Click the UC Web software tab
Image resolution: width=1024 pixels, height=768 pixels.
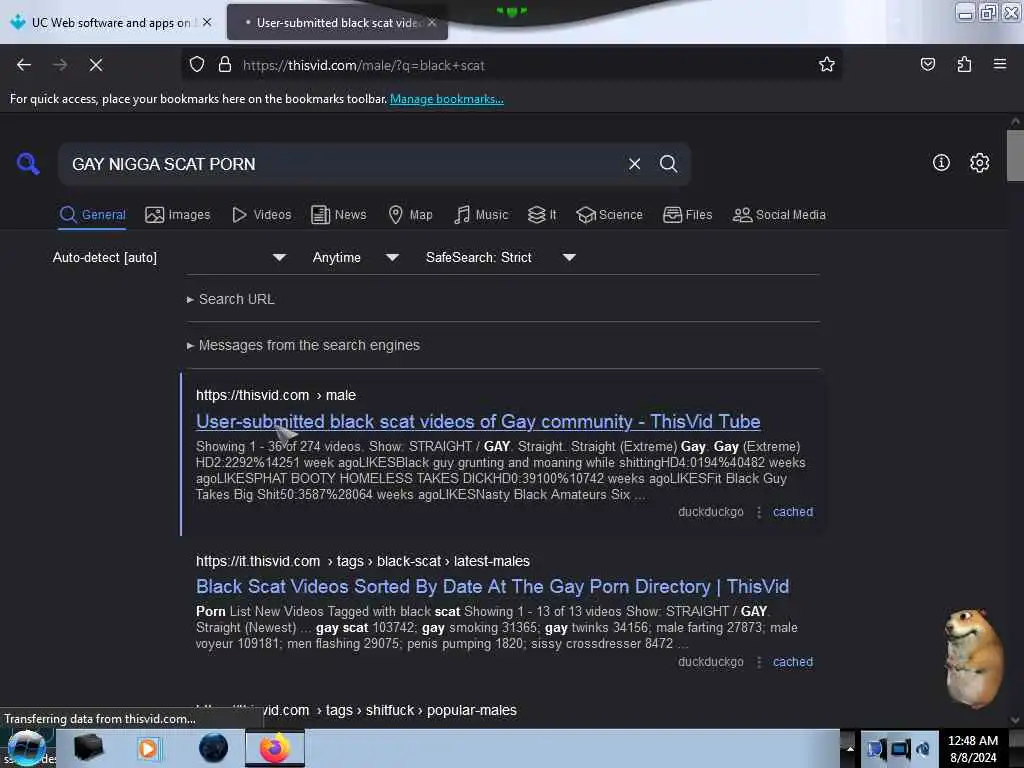(x=111, y=22)
